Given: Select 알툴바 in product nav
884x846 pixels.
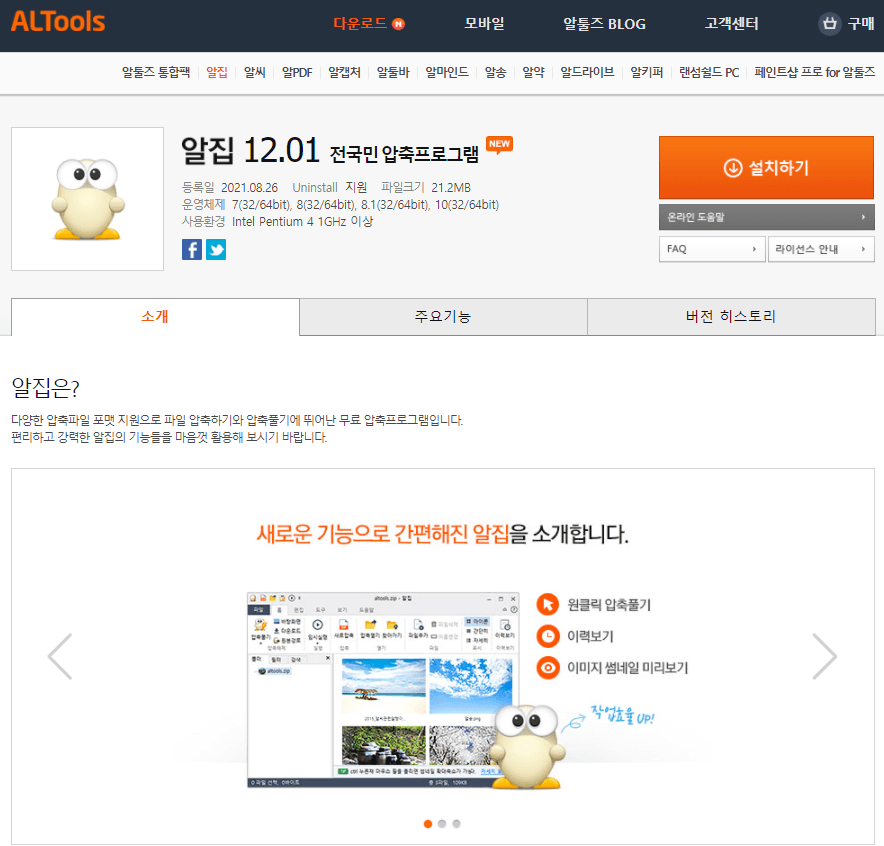Looking at the screenshot, I should (393, 72).
